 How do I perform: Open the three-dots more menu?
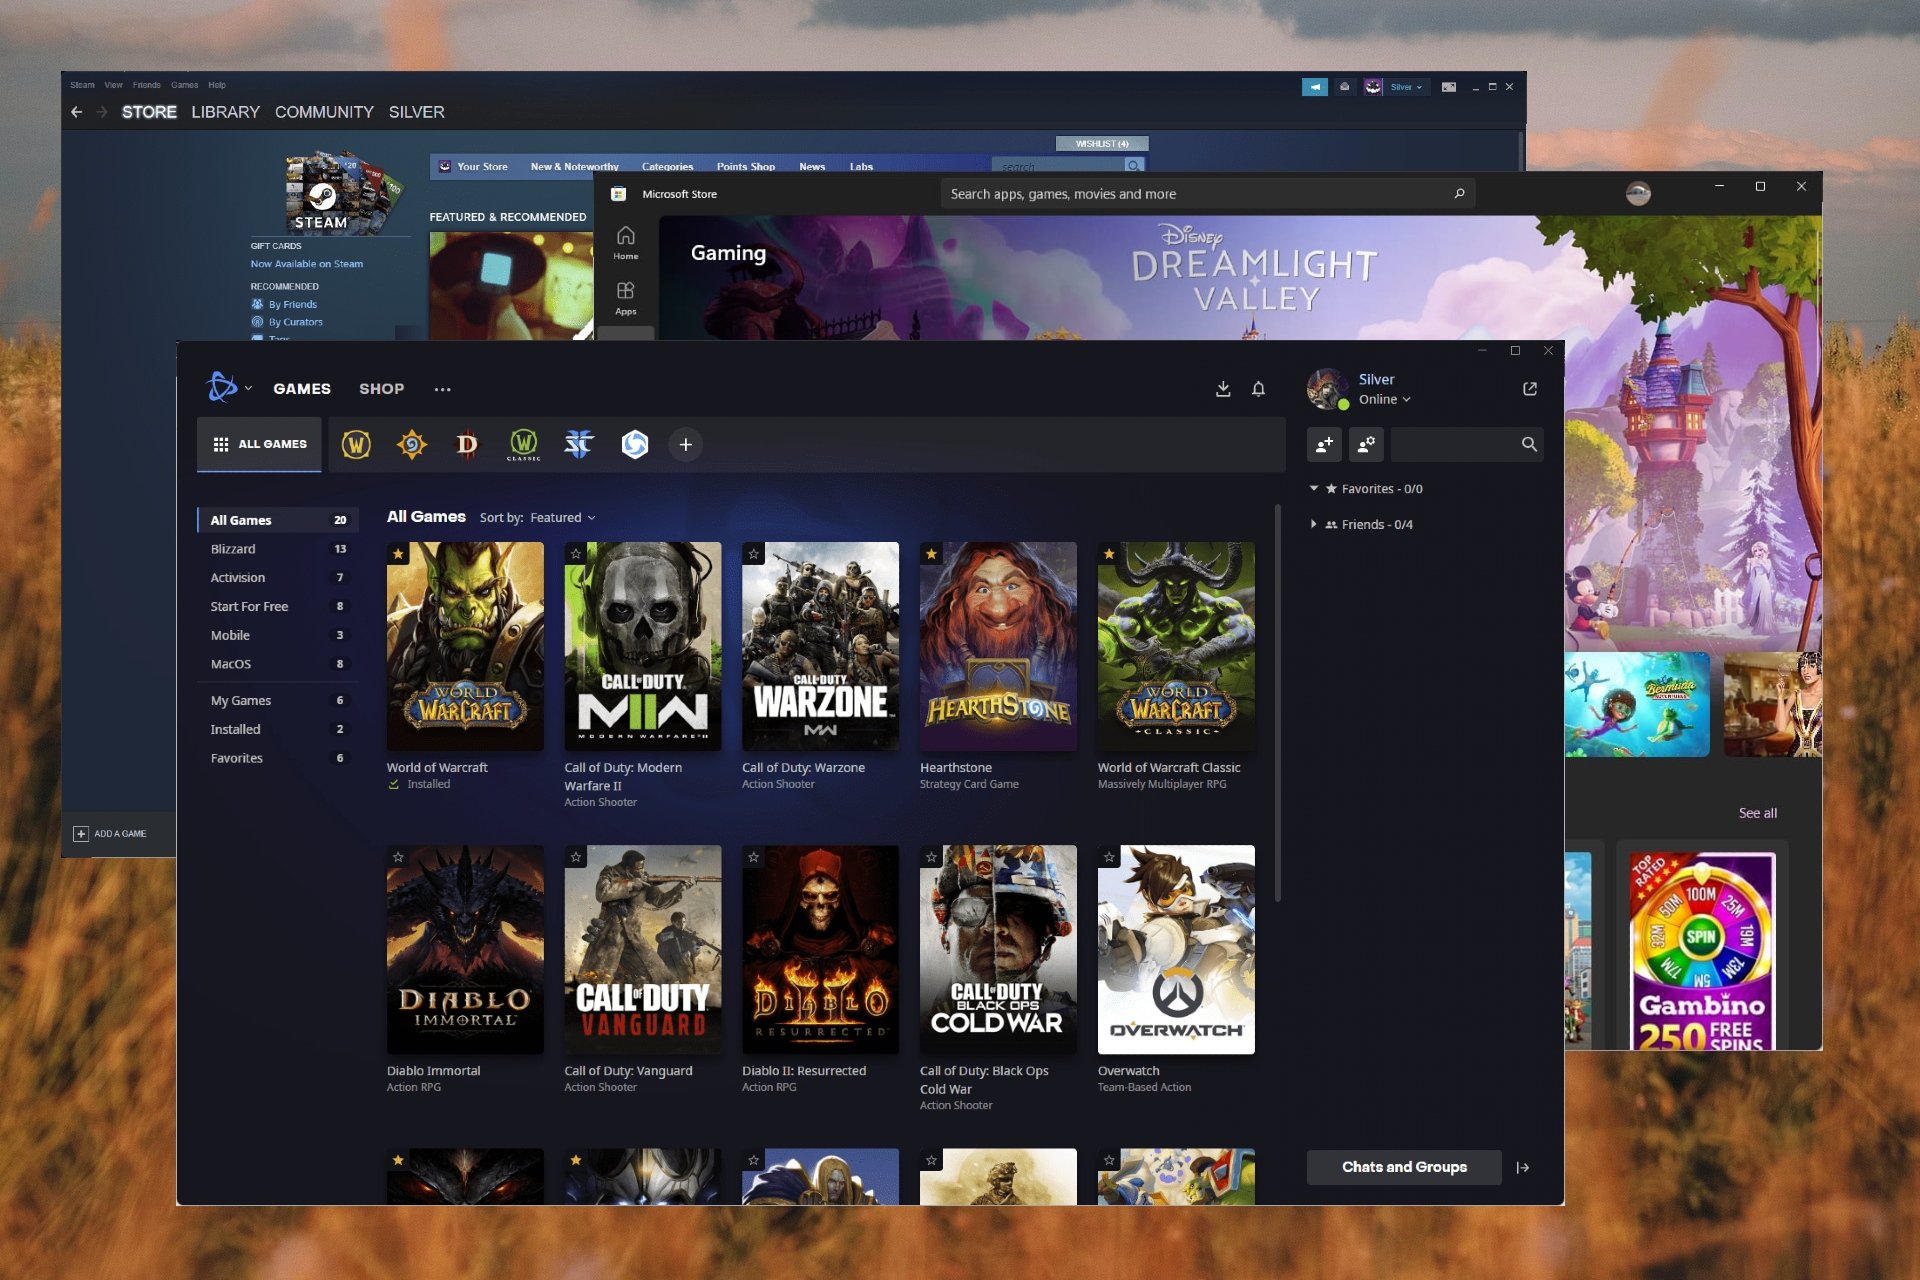point(443,389)
